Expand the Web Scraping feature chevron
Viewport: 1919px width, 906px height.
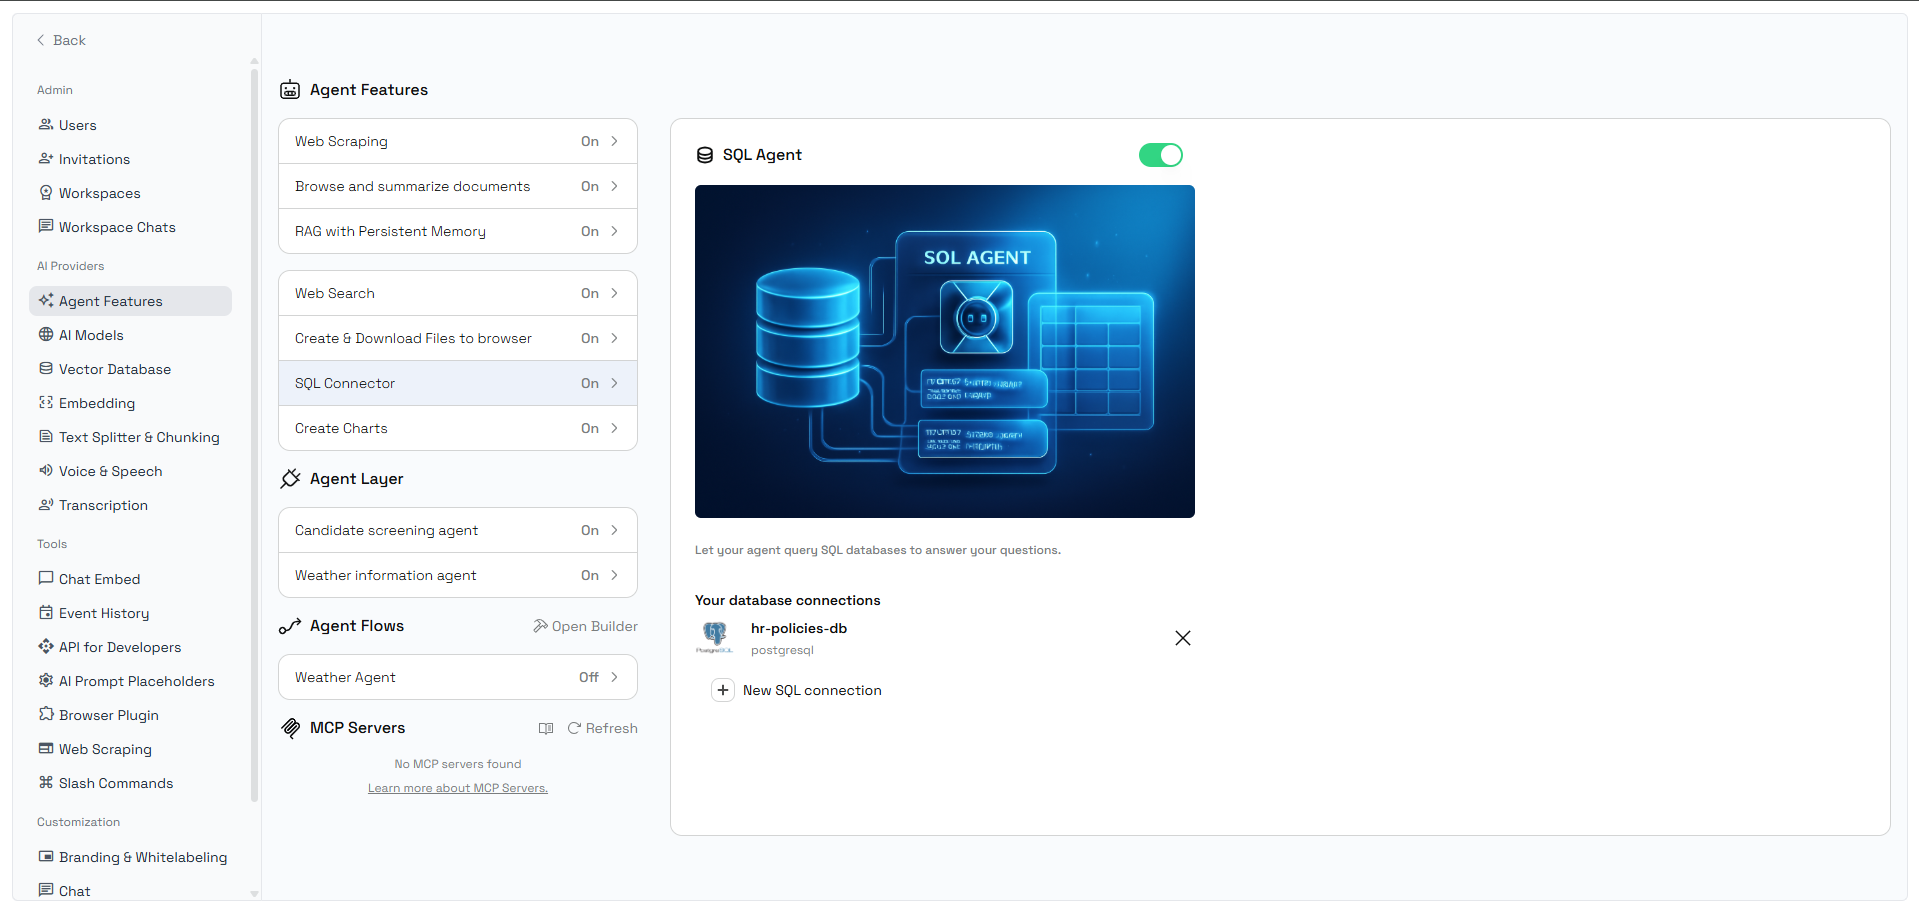tap(614, 141)
